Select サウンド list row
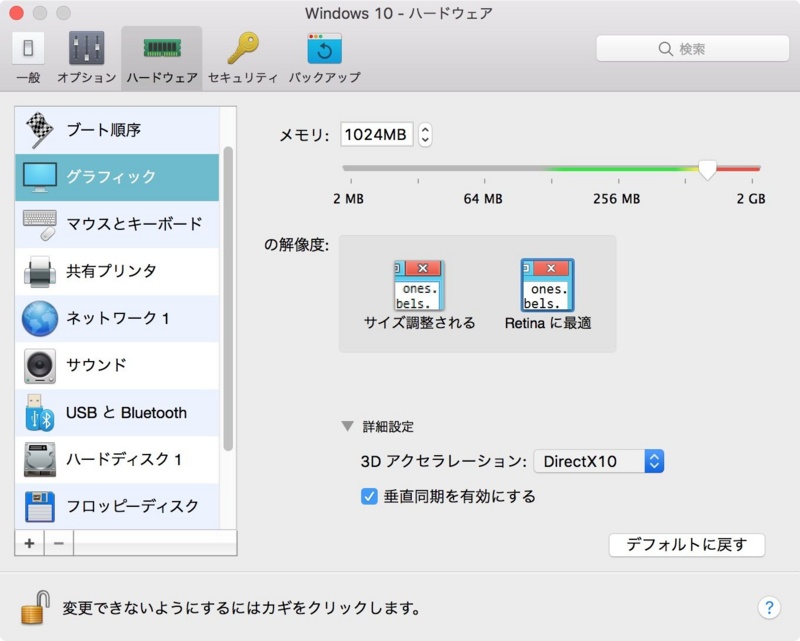This screenshot has height=641, width=800. pos(117,366)
